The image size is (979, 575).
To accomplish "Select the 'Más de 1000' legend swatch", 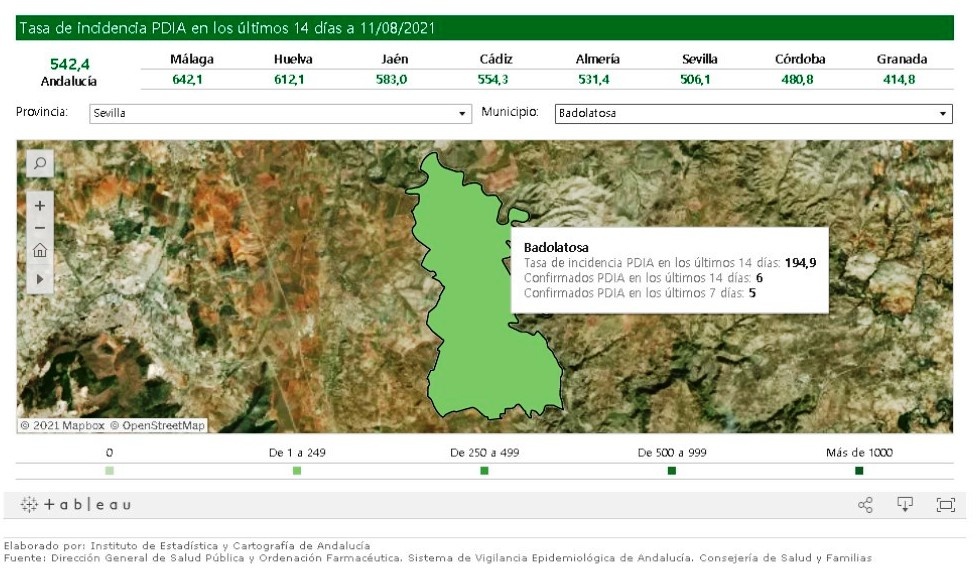I will [x=859, y=471].
